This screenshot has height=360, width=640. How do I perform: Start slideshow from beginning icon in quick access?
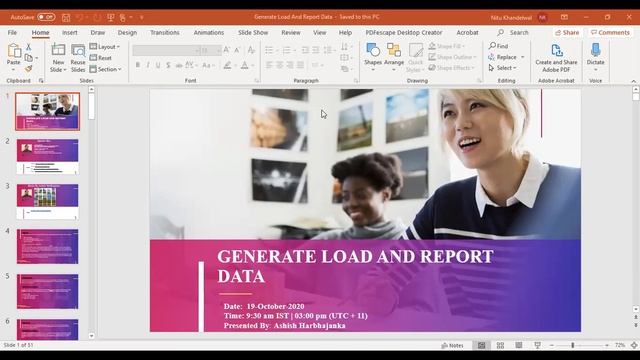pyautogui.click(x=111, y=18)
